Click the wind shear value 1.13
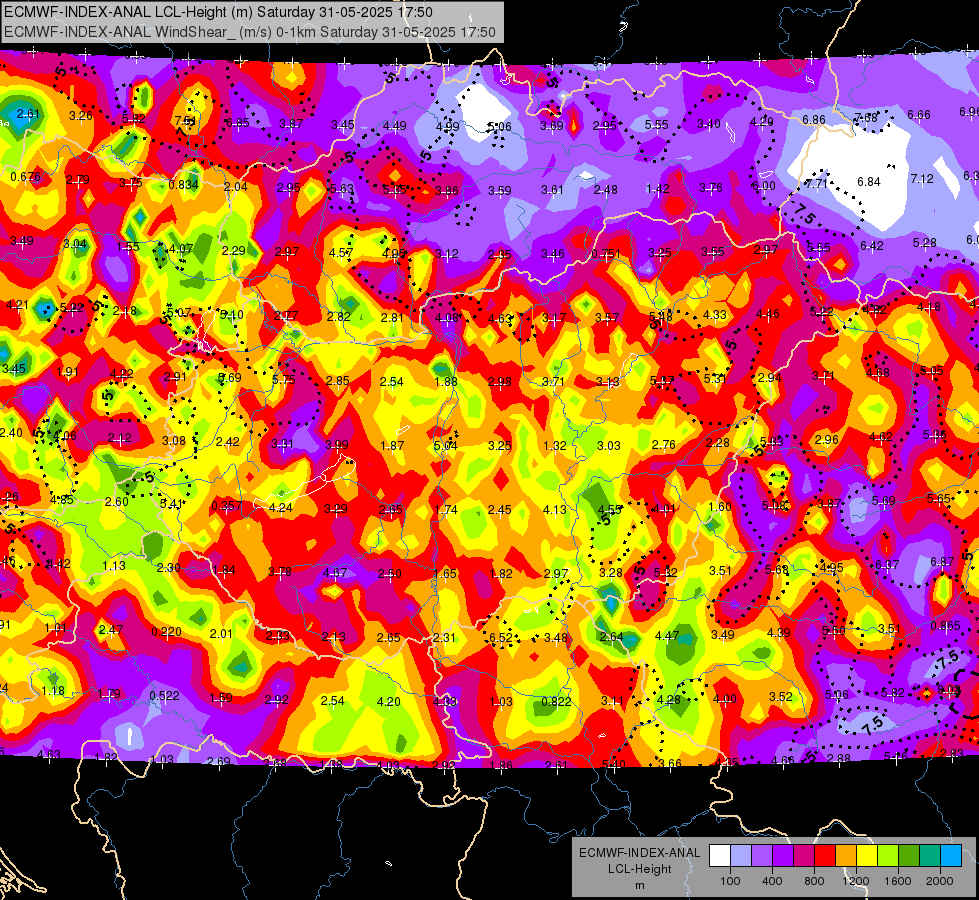Screen dimensions: 979x900 click(x=114, y=566)
